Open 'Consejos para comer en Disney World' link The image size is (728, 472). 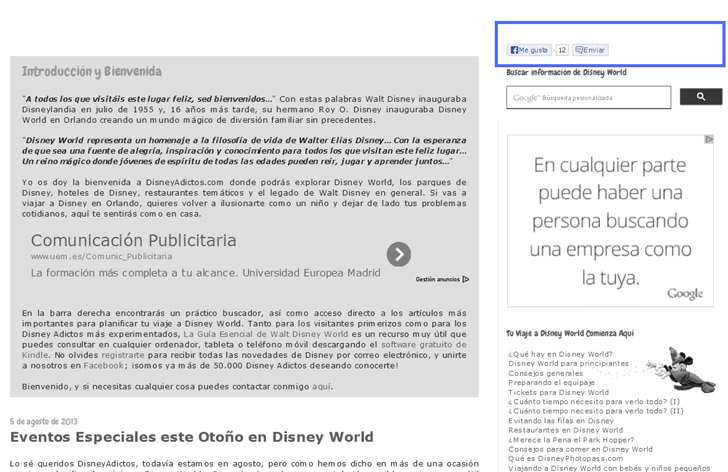click(580, 449)
